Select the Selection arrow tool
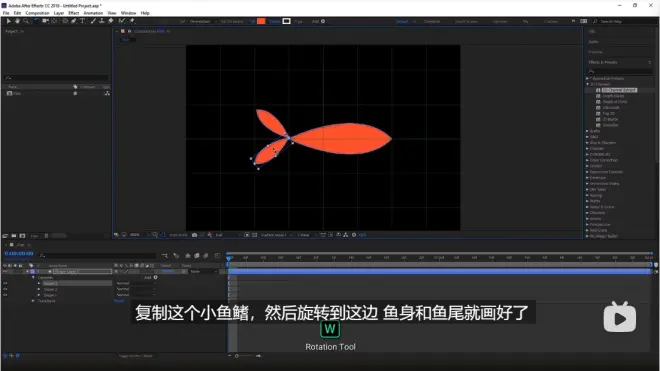This screenshot has width=660, height=371. [x=8, y=21]
